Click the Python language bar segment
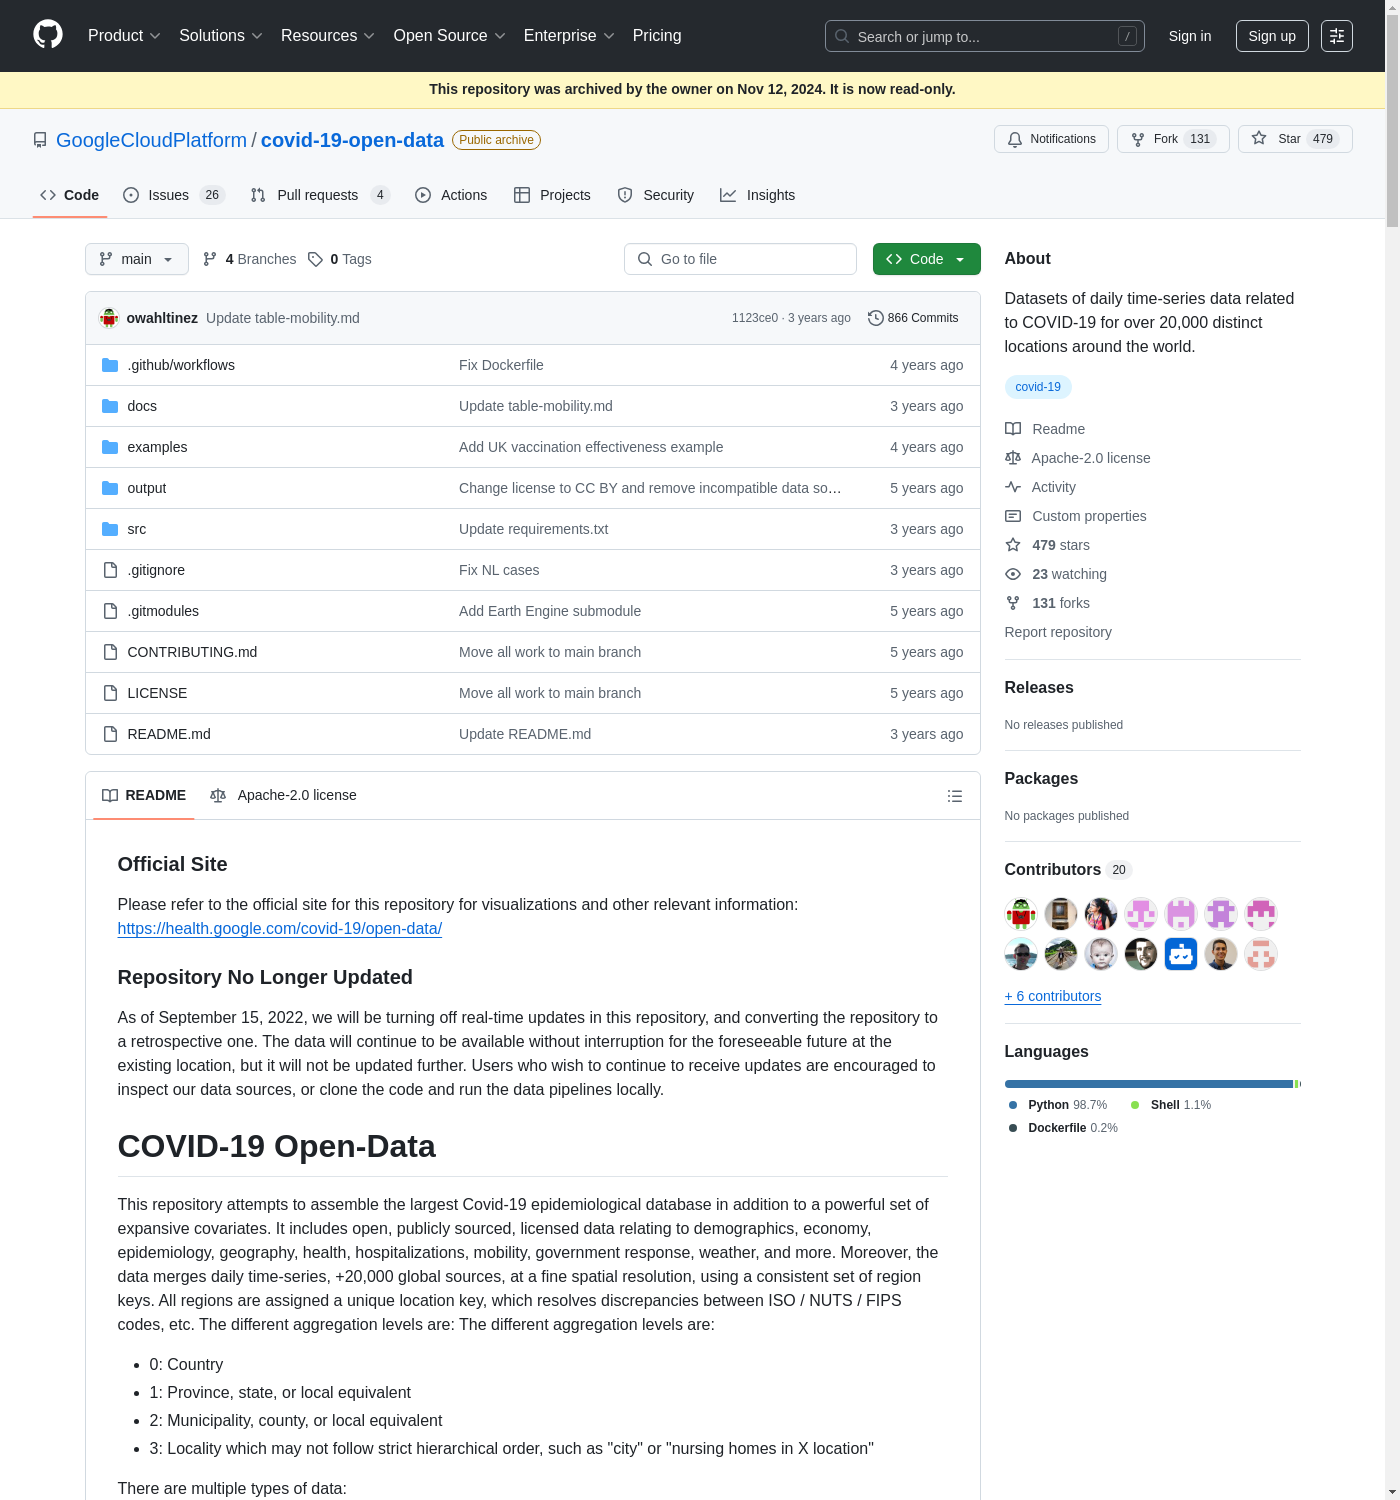Viewport: 1400px width, 1500px height. coord(1149,1084)
